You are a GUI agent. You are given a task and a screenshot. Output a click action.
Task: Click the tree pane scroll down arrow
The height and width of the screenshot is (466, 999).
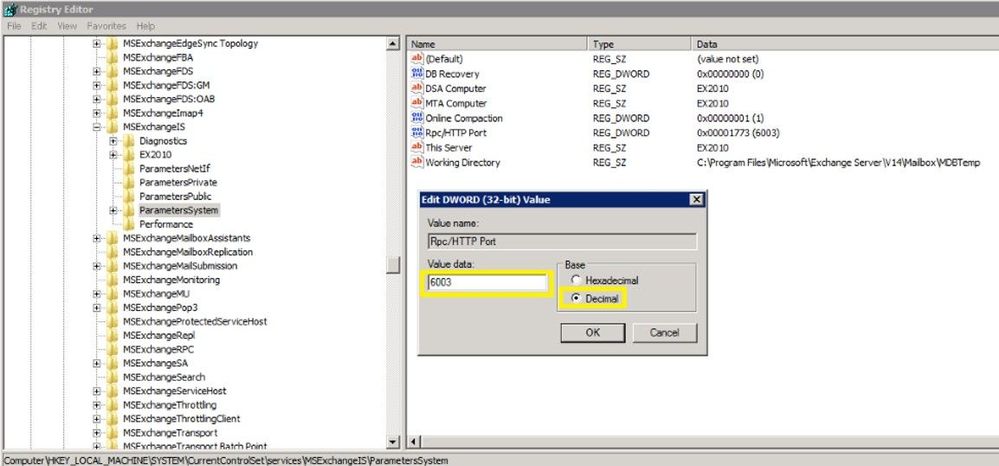click(394, 441)
